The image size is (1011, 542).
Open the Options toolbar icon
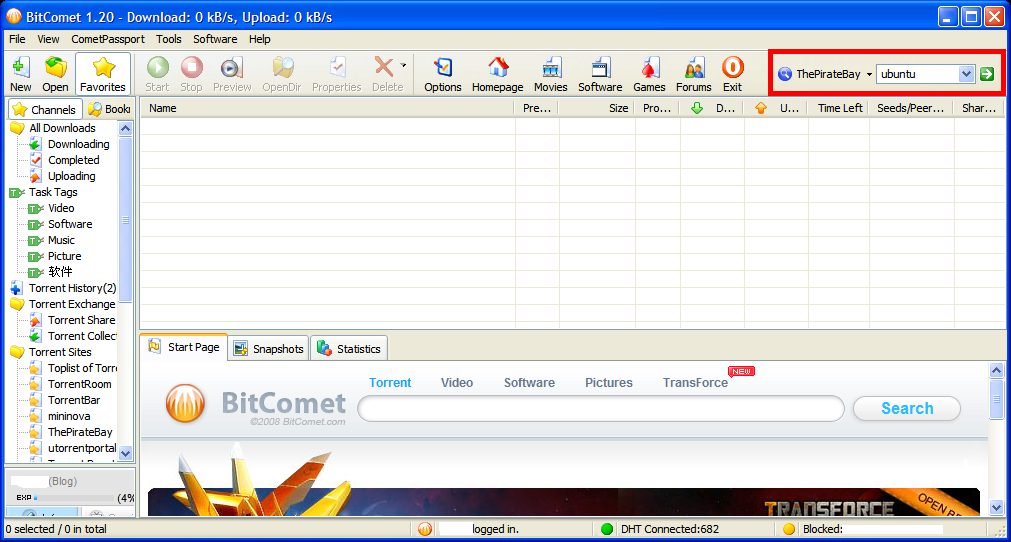coord(443,74)
